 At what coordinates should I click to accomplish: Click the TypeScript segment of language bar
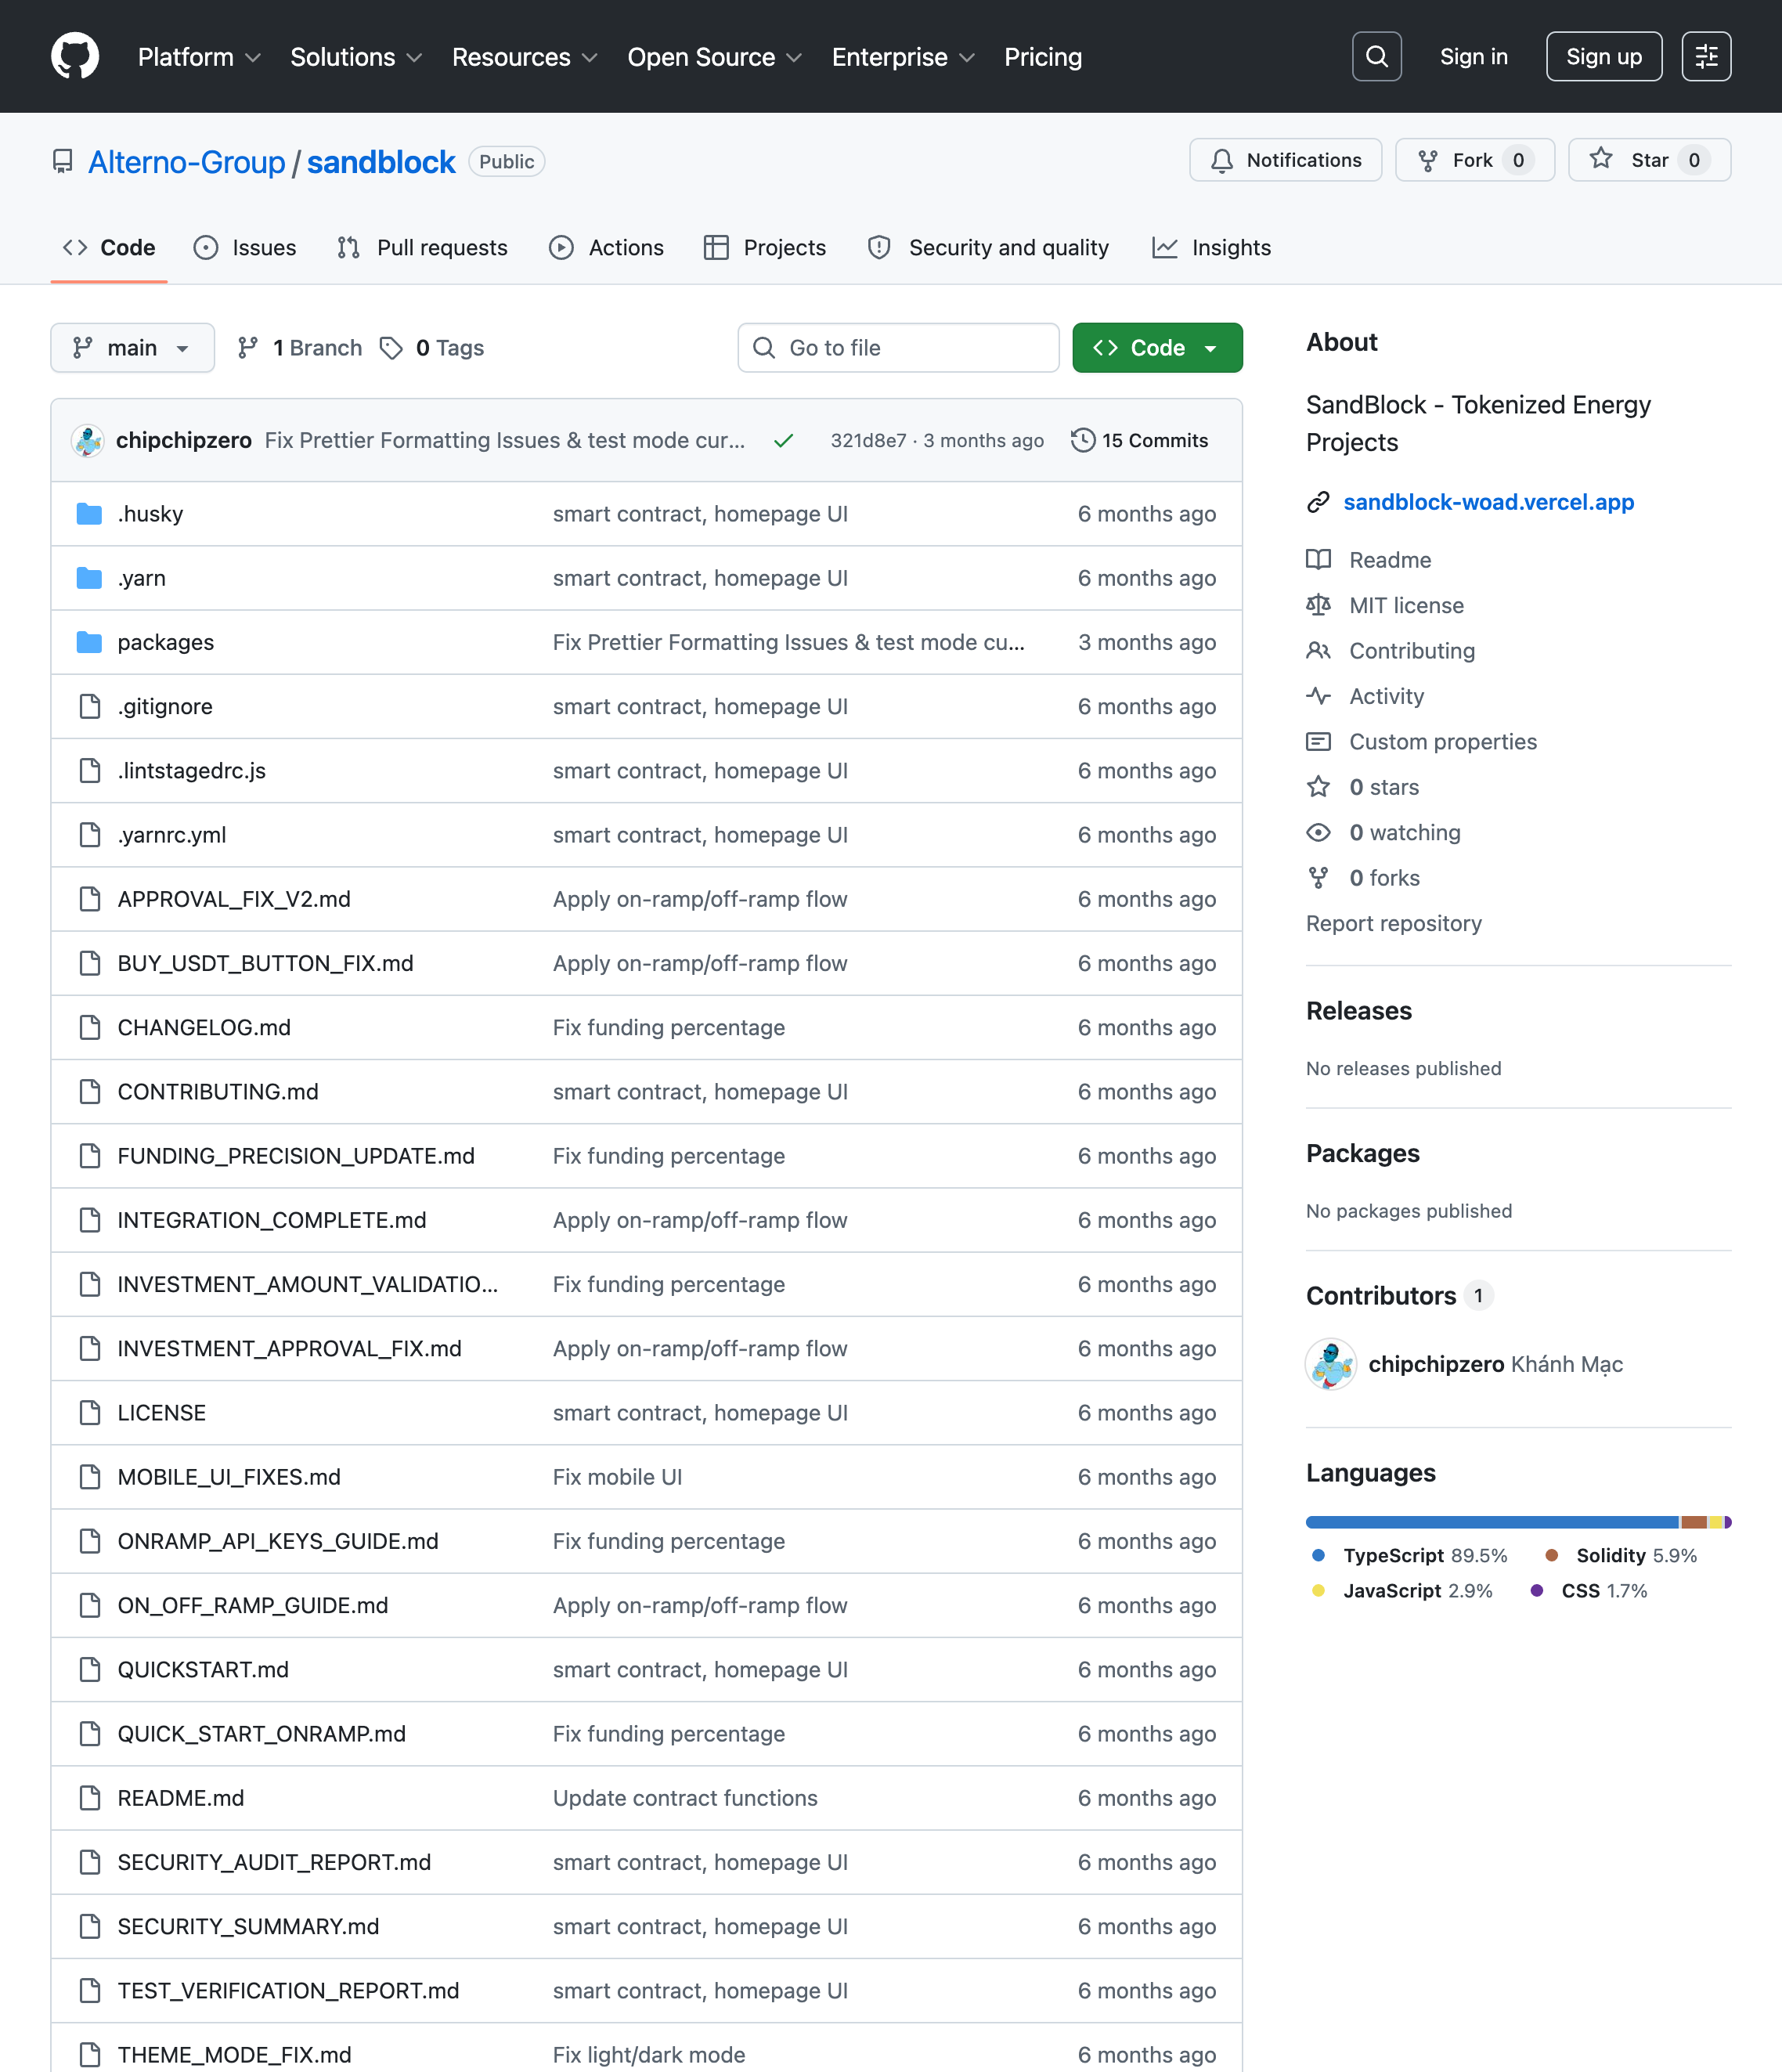(1492, 1522)
